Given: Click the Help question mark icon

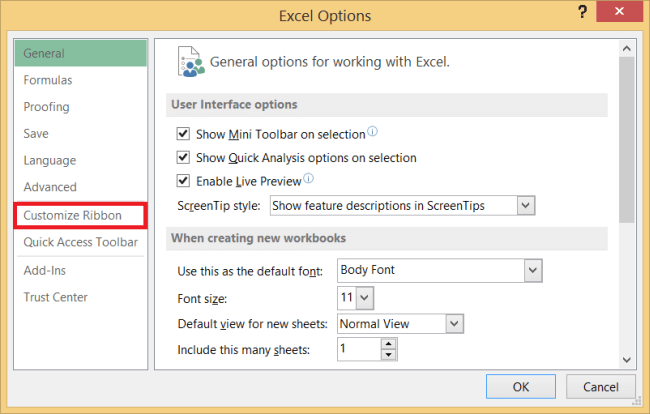Looking at the screenshot, I should click(581, 13).
